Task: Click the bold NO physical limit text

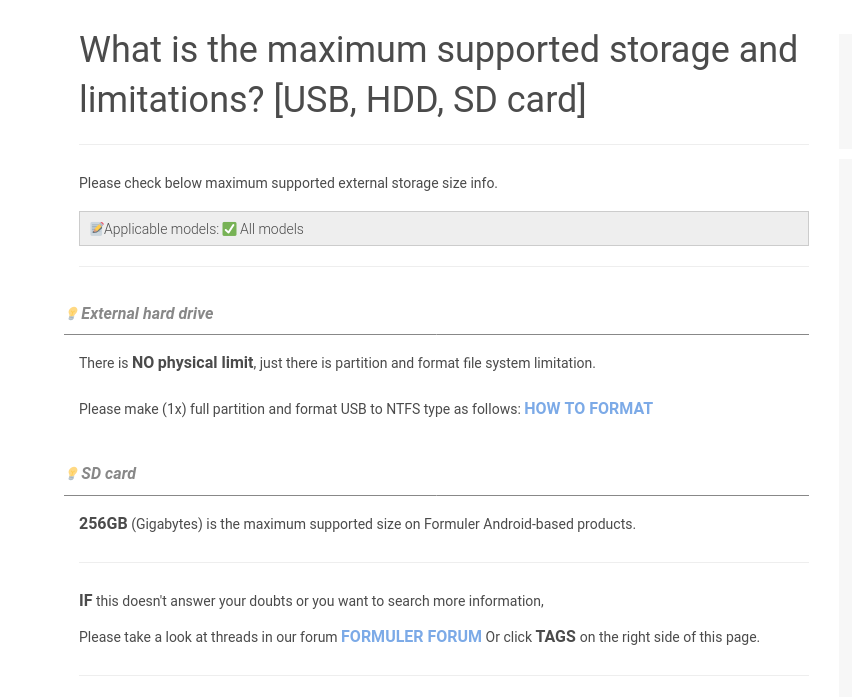Action: [x=192, y=363]
